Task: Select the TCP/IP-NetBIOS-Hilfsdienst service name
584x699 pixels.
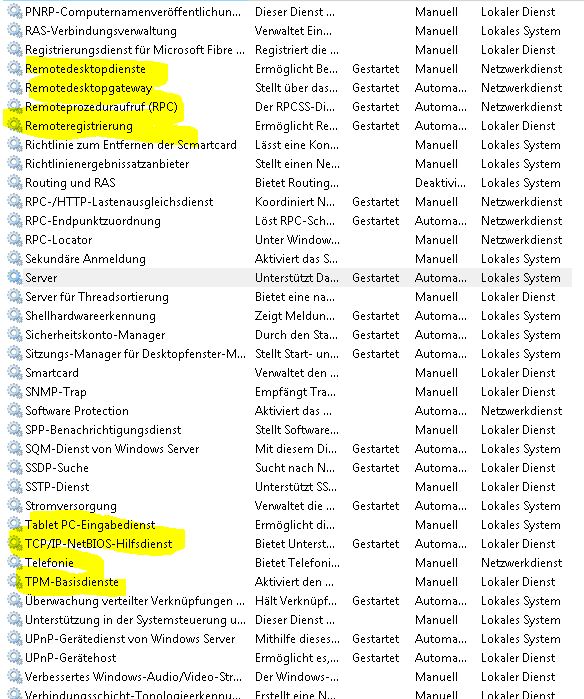Action: 99,544
